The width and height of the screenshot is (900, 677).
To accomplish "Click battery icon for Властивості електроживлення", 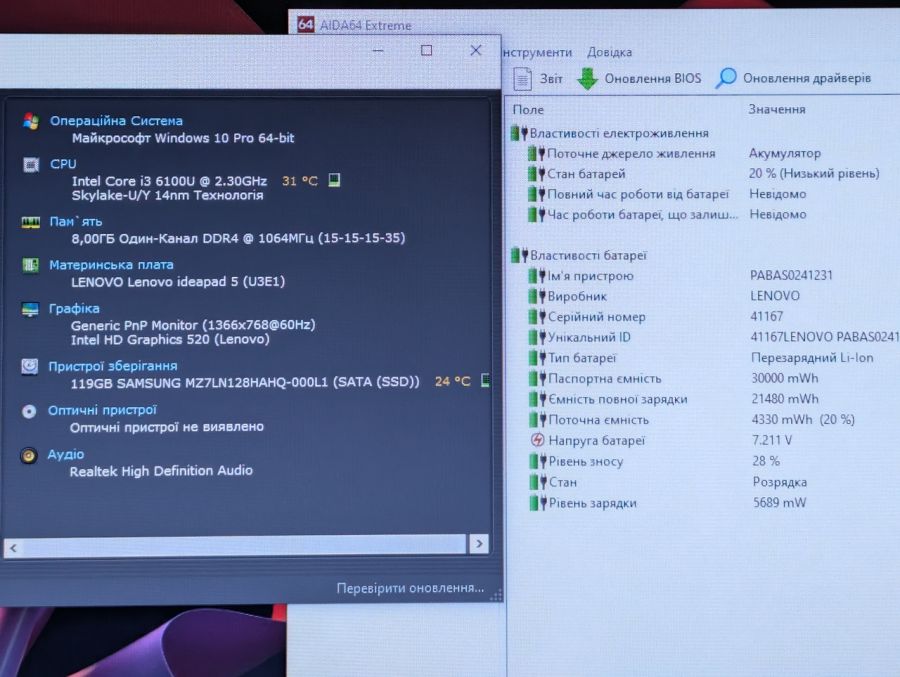I will click(x=519, y=133).
